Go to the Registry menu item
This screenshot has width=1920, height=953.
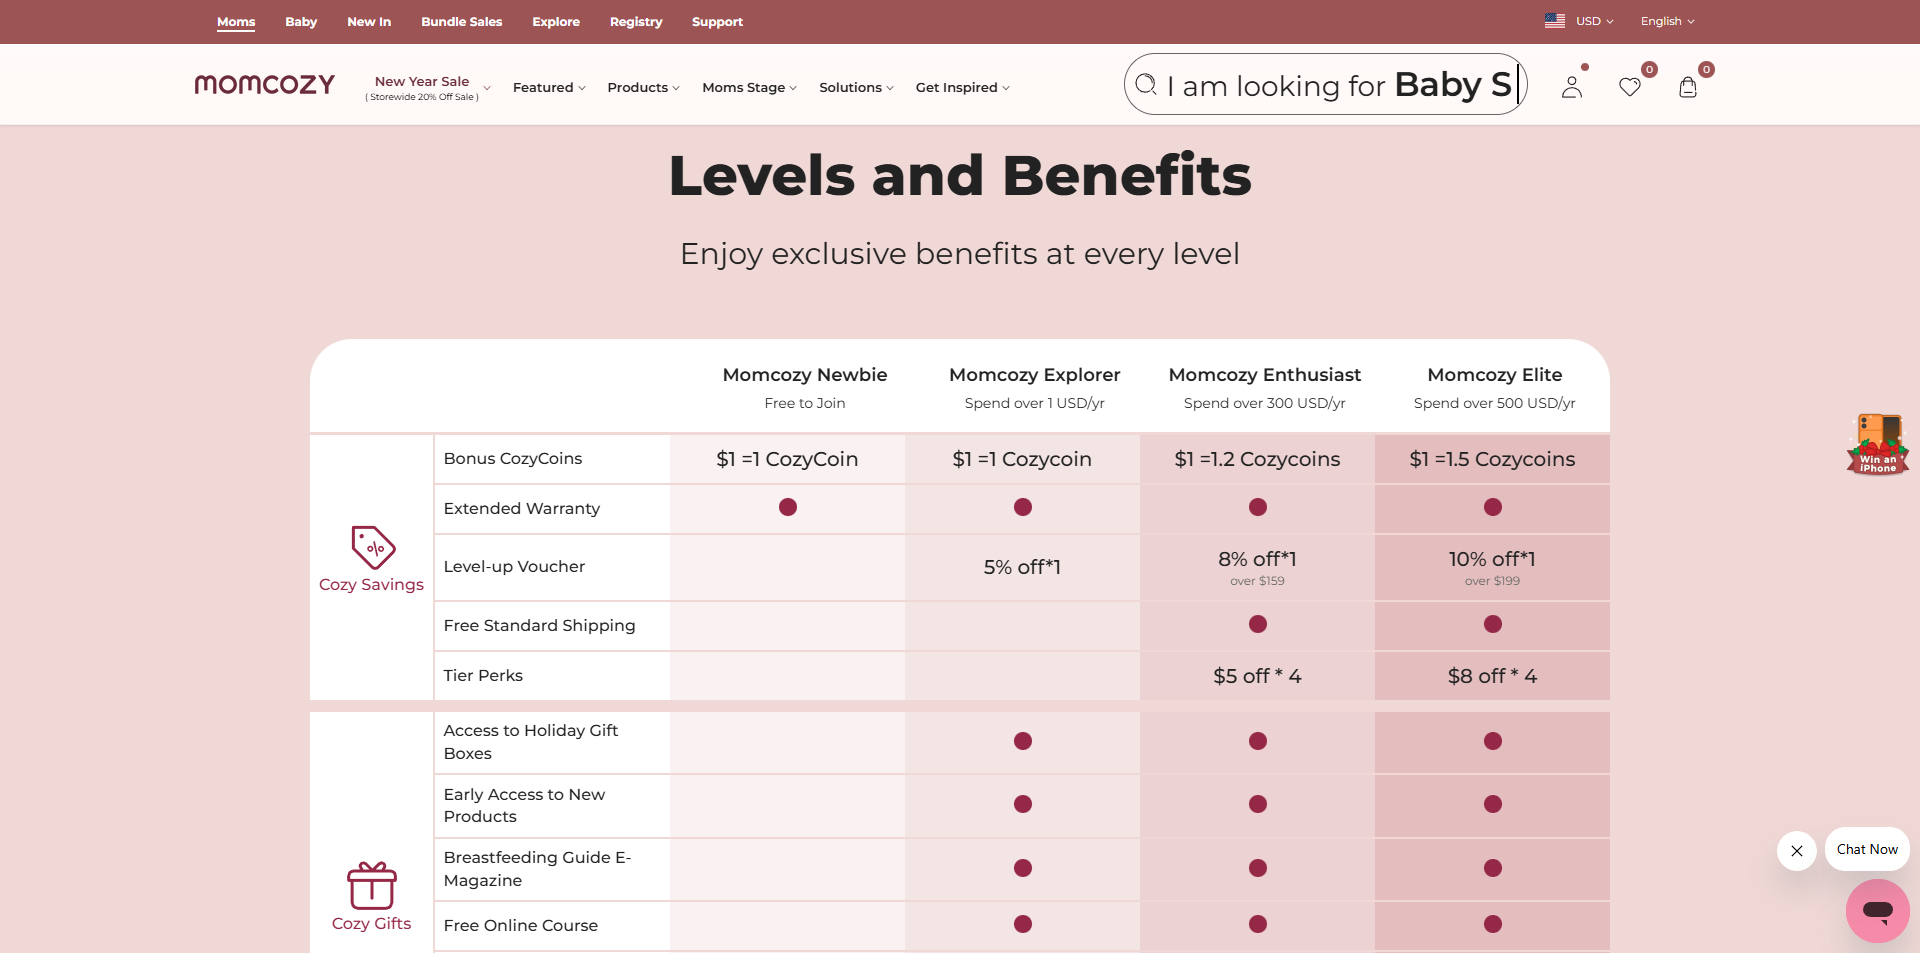pos(636,22)
